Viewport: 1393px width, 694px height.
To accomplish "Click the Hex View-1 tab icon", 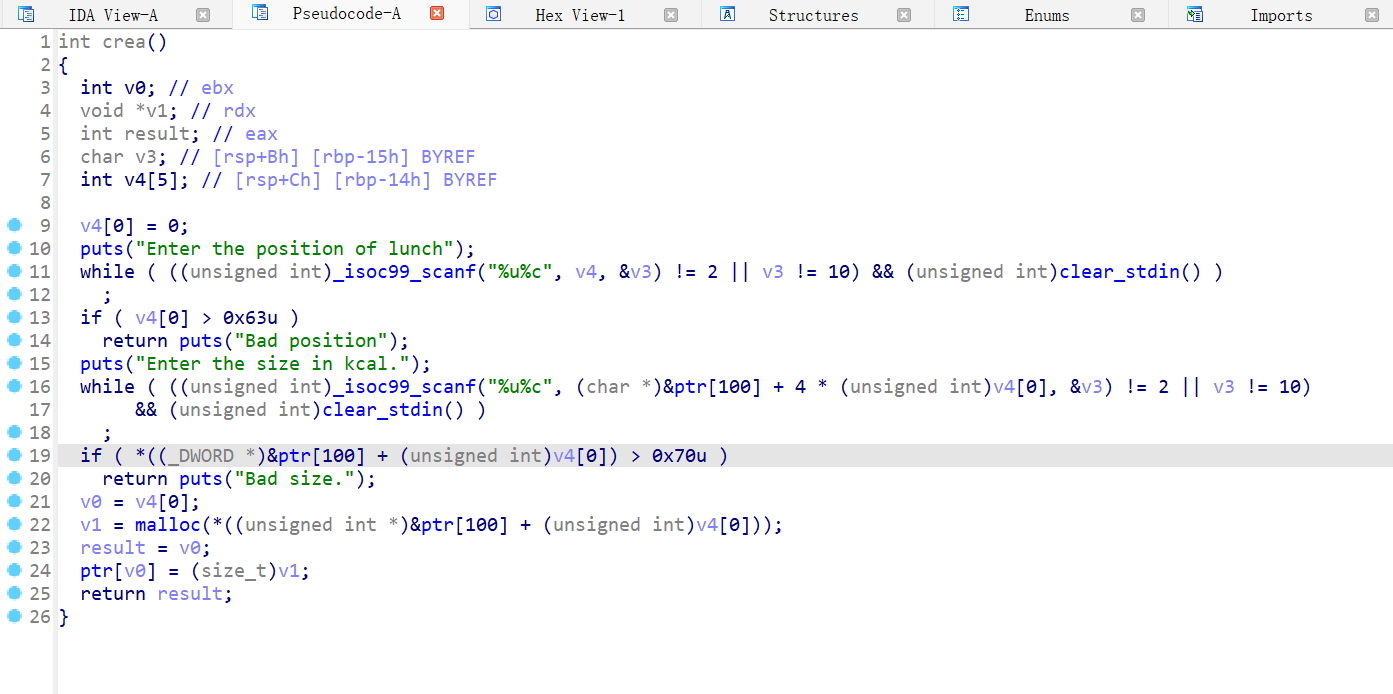I will coord(493,14).
